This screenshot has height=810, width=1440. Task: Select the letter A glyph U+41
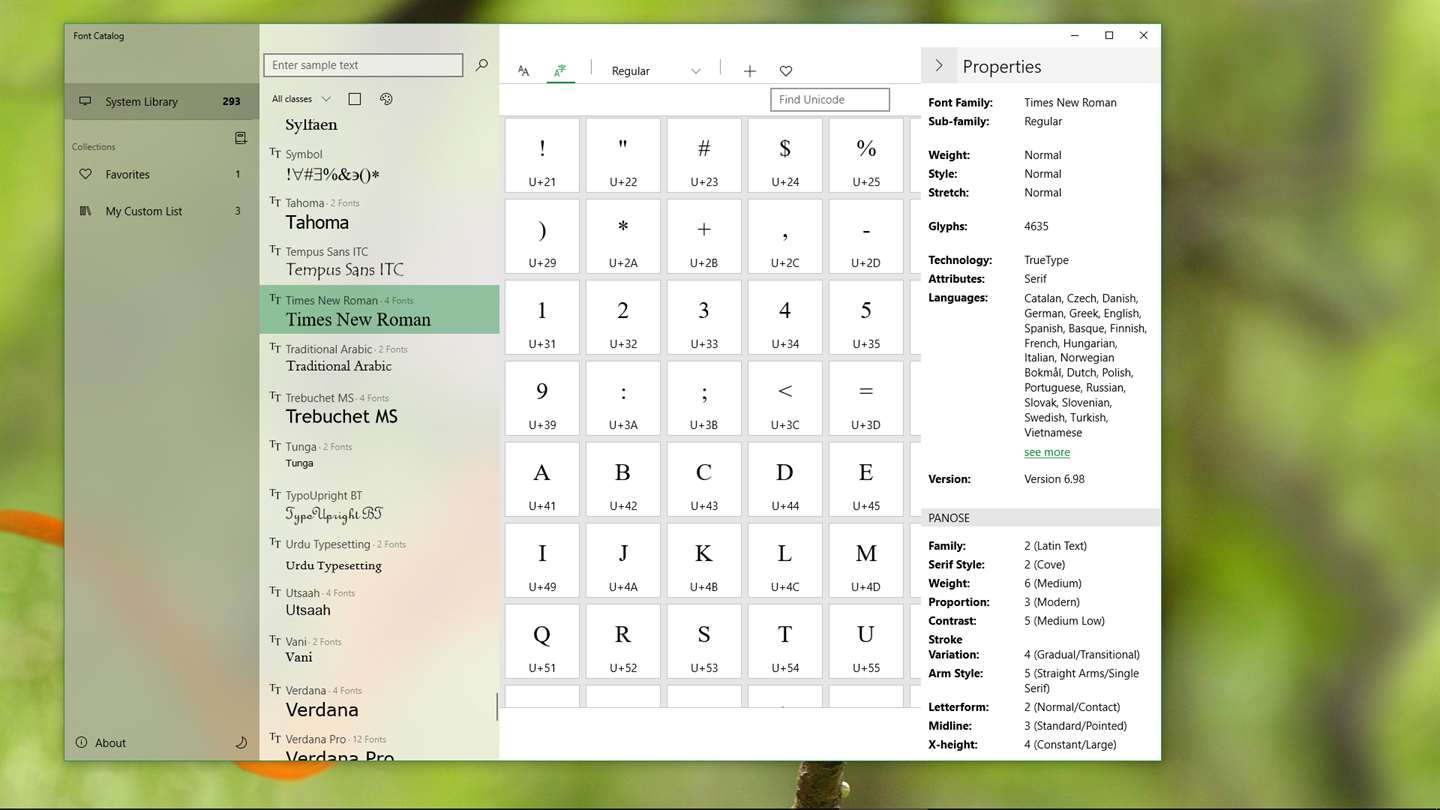click(x=542, y=479)
